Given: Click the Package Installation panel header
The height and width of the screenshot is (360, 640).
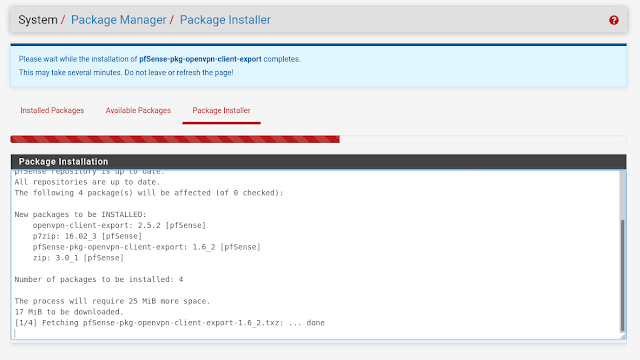Looking at the screenshot, I should 318,162.
